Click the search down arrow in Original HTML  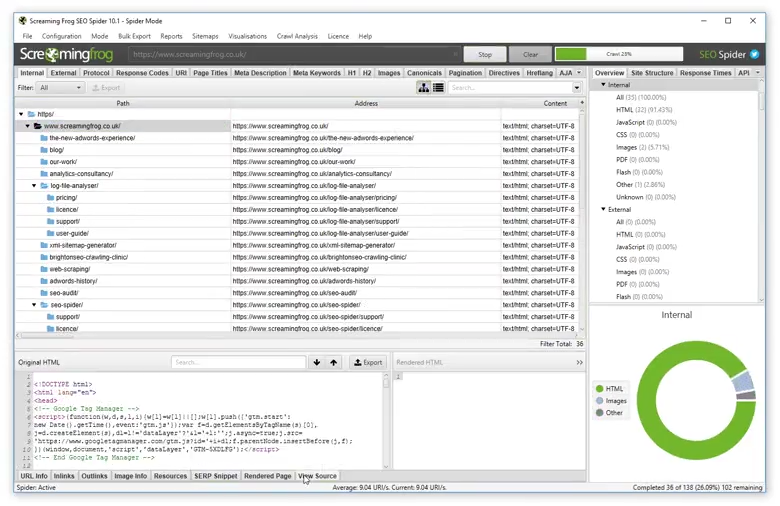(317, 362)
